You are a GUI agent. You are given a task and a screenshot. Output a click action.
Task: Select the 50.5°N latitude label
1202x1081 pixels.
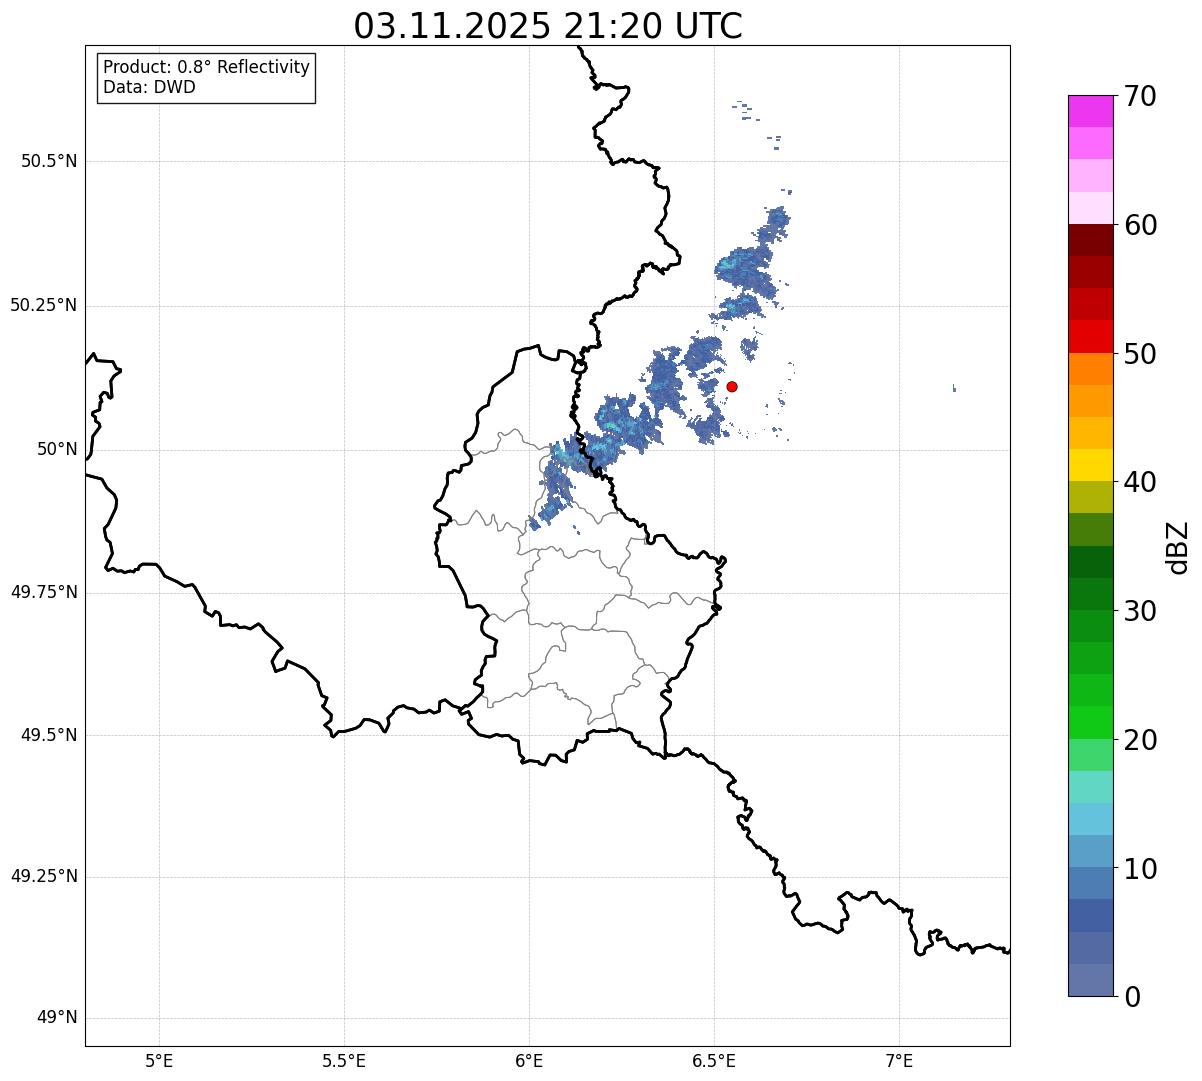pyautogui.click(x=49, y=162)
